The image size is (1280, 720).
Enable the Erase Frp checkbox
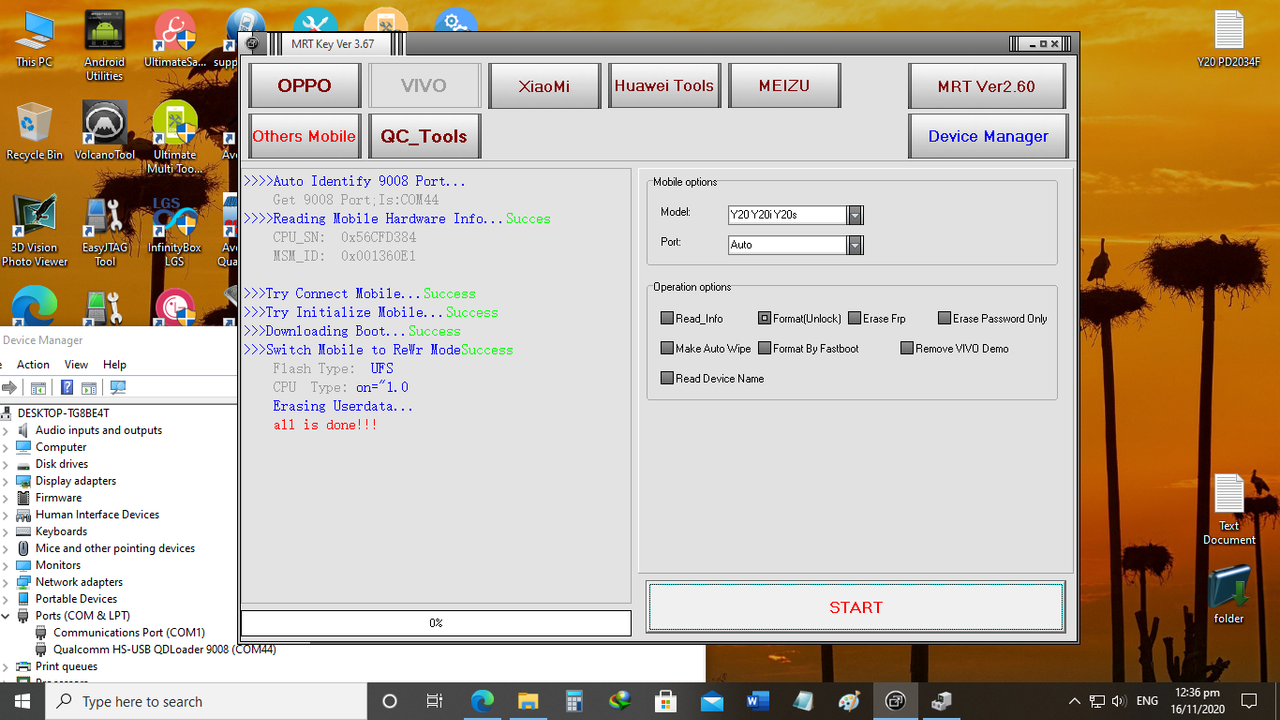pos(854,319)
